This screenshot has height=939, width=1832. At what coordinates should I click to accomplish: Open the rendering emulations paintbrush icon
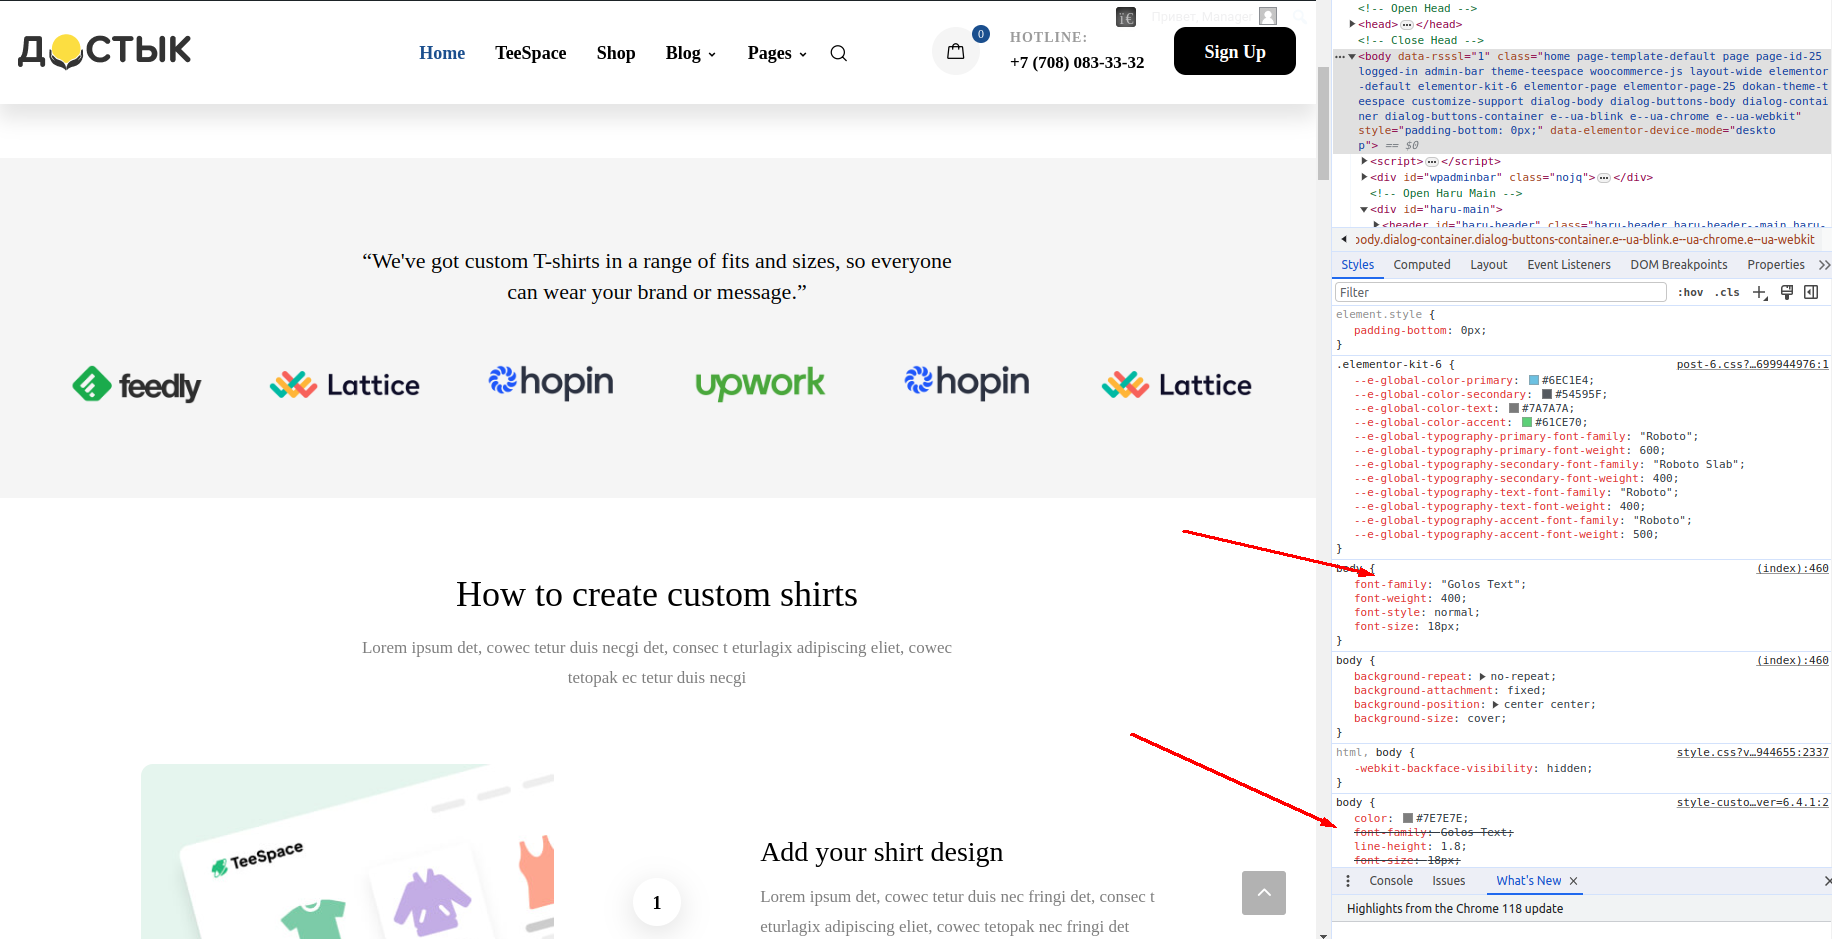[1787, 292]
